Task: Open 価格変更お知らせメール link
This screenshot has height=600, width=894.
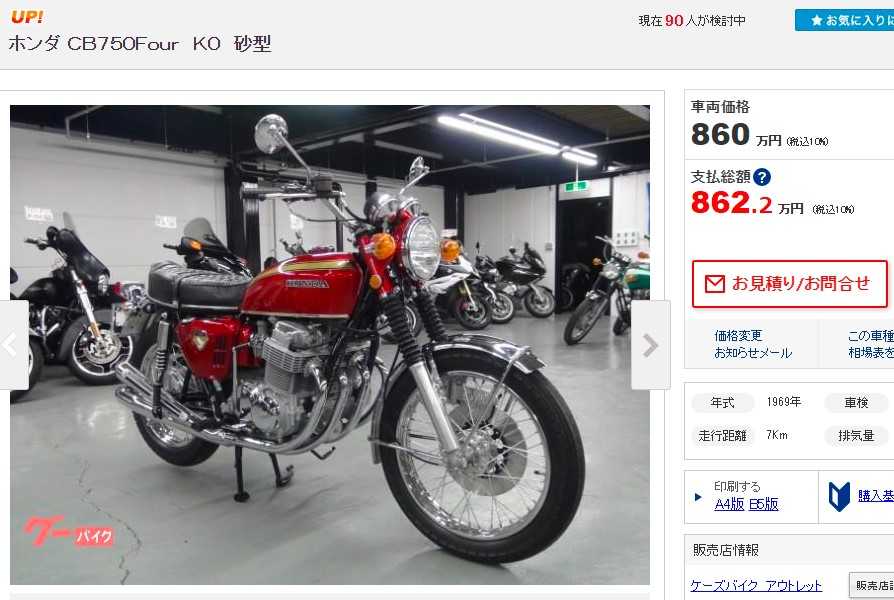Action: coord(753,344)
